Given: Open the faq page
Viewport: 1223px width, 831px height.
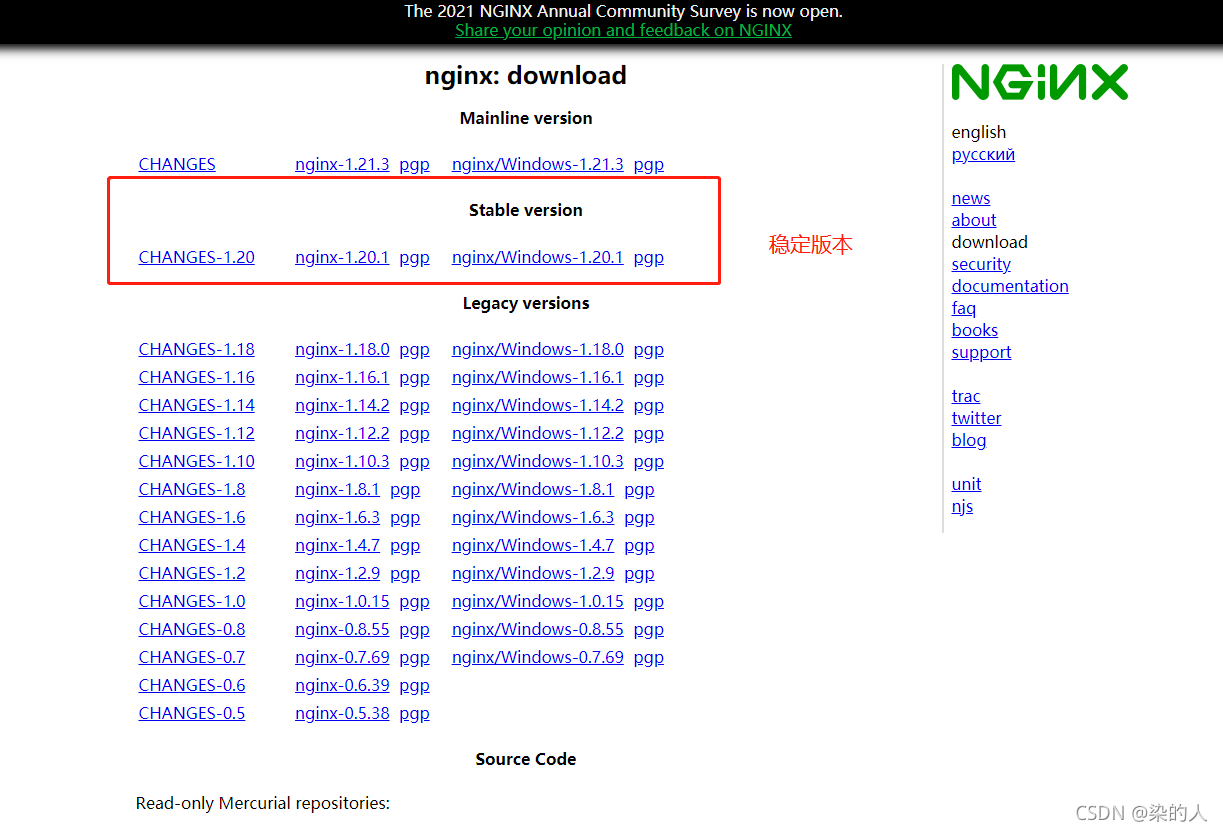Looking at the screenshot, I should (964, 308).
